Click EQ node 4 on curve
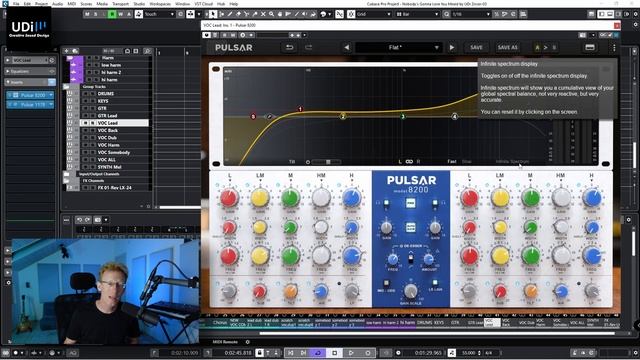Screen dimensions: 640x360 [x=455, y=117]
